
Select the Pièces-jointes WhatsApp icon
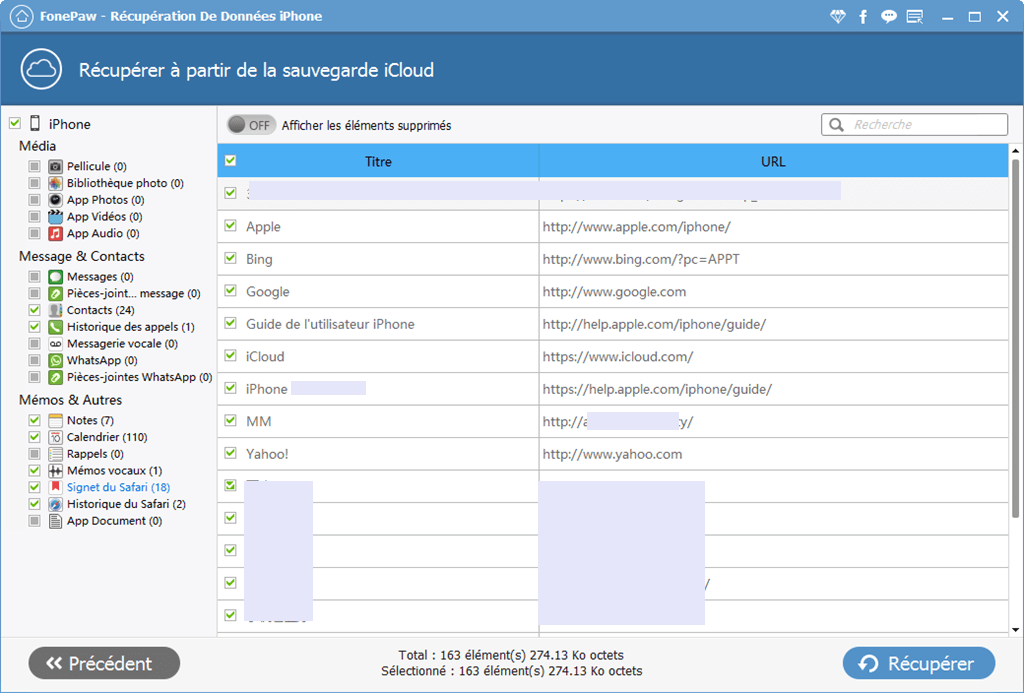56,377
